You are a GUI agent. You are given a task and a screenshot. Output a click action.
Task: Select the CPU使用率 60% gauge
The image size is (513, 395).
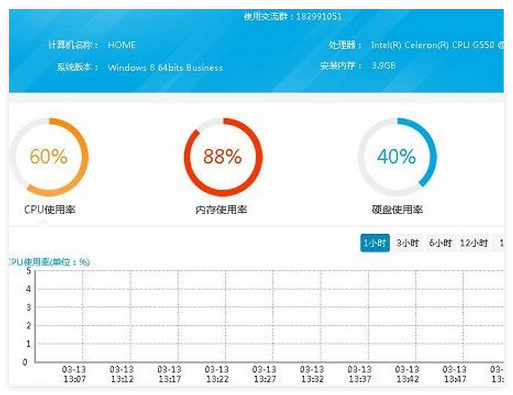[x=49, y=157]
